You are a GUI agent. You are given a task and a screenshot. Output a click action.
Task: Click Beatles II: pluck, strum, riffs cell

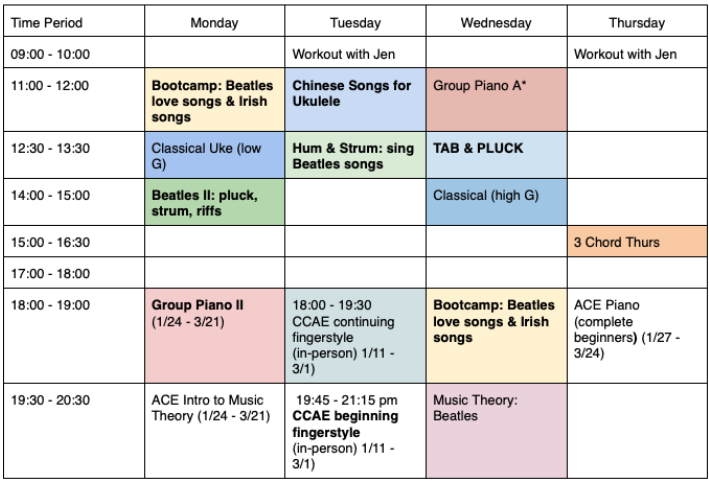point(215,203)
